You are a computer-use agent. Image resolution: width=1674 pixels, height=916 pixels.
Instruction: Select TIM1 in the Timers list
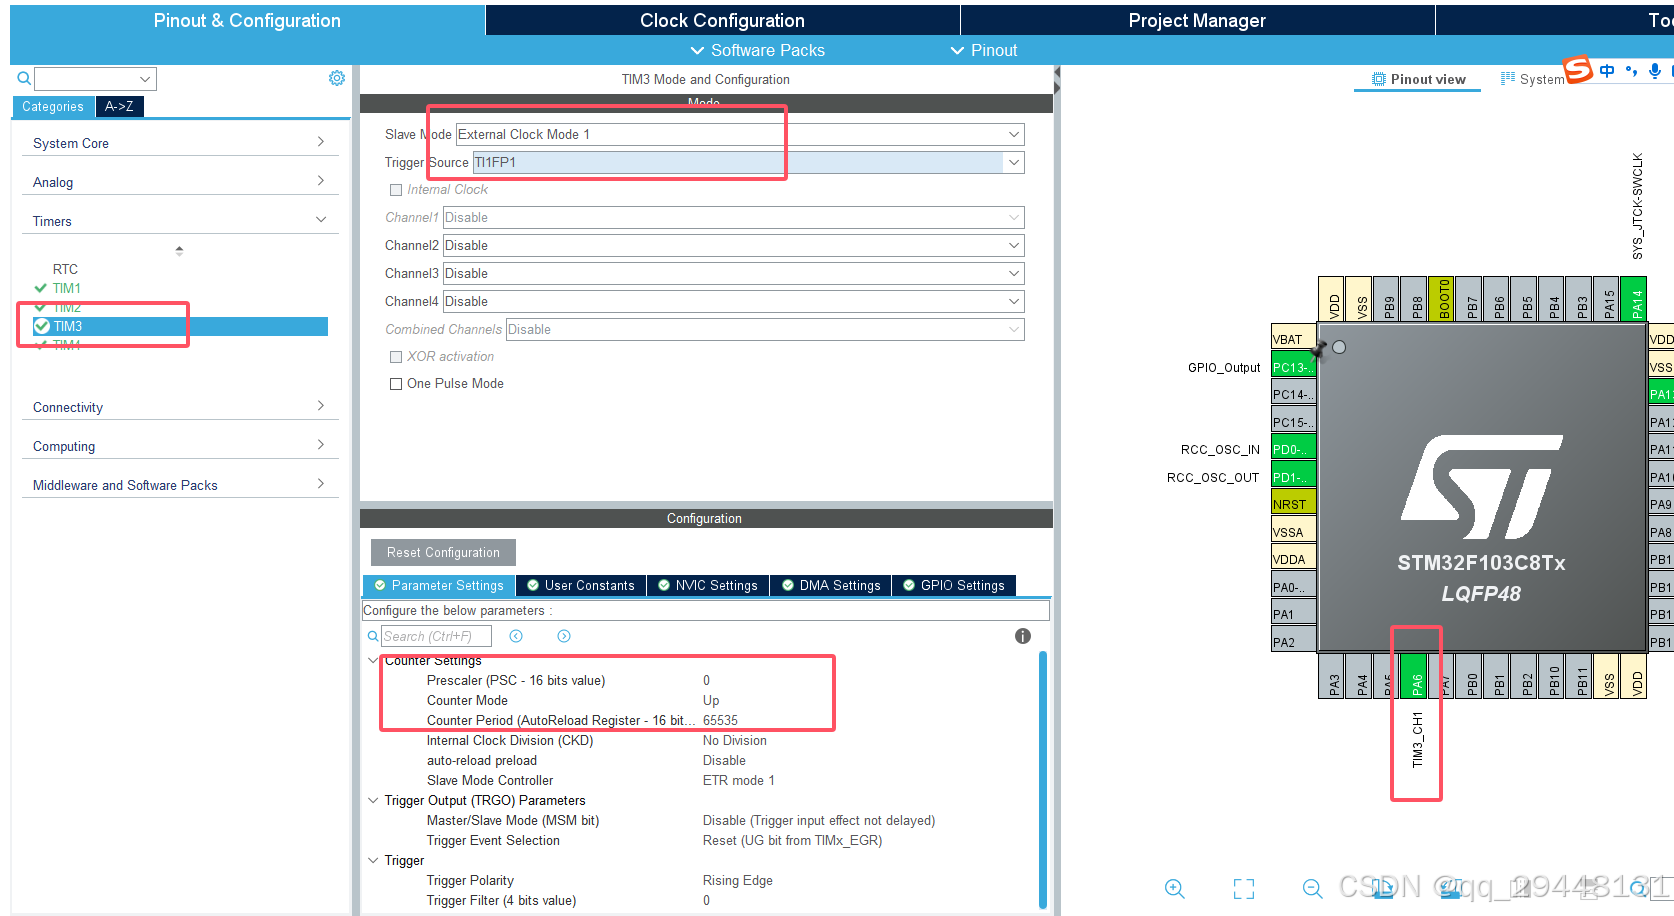pyautogui.click(x=67, y=288)
